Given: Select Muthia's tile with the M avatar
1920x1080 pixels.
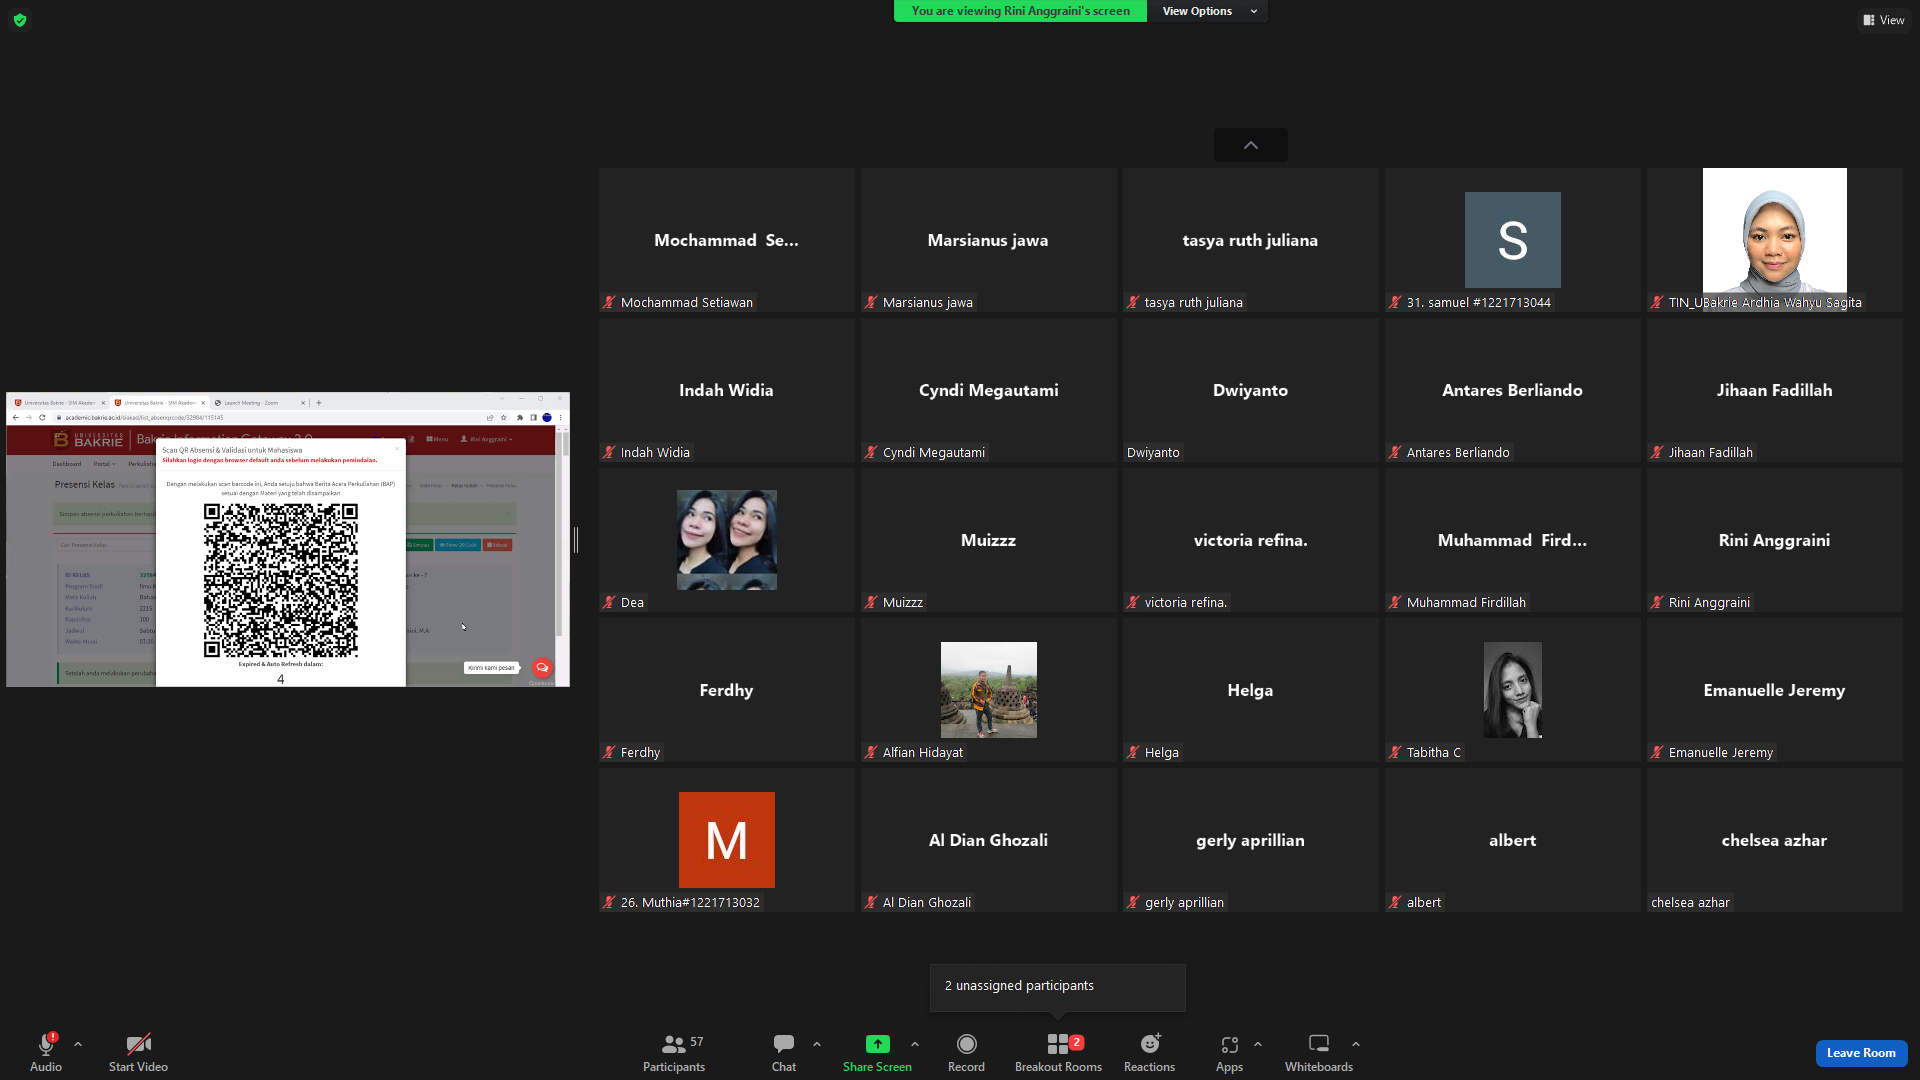Looking at the screenshot, I should pos(727,840).
